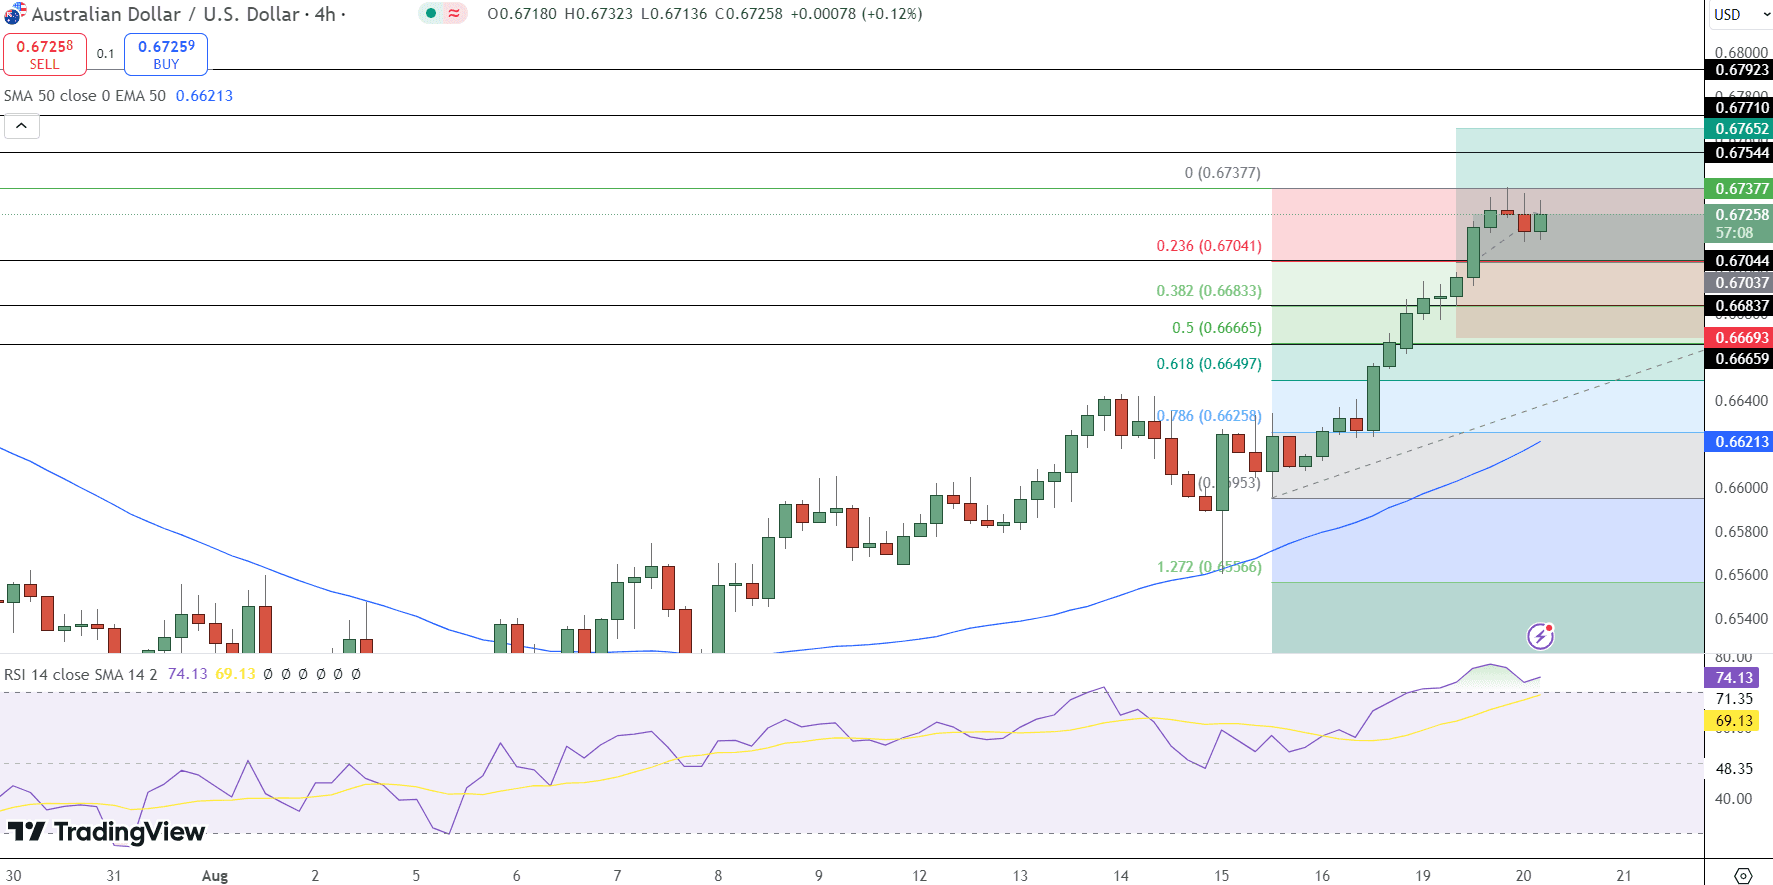
Task: Click the purple 74.13 RSI legend value
Action: [x=188, y=675]
